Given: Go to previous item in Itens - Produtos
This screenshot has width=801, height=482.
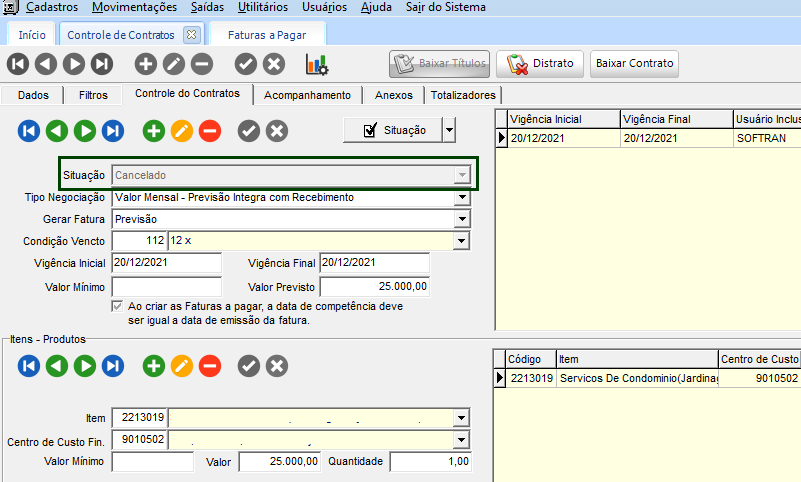Looking at the screenshot, I should (57, 366).
